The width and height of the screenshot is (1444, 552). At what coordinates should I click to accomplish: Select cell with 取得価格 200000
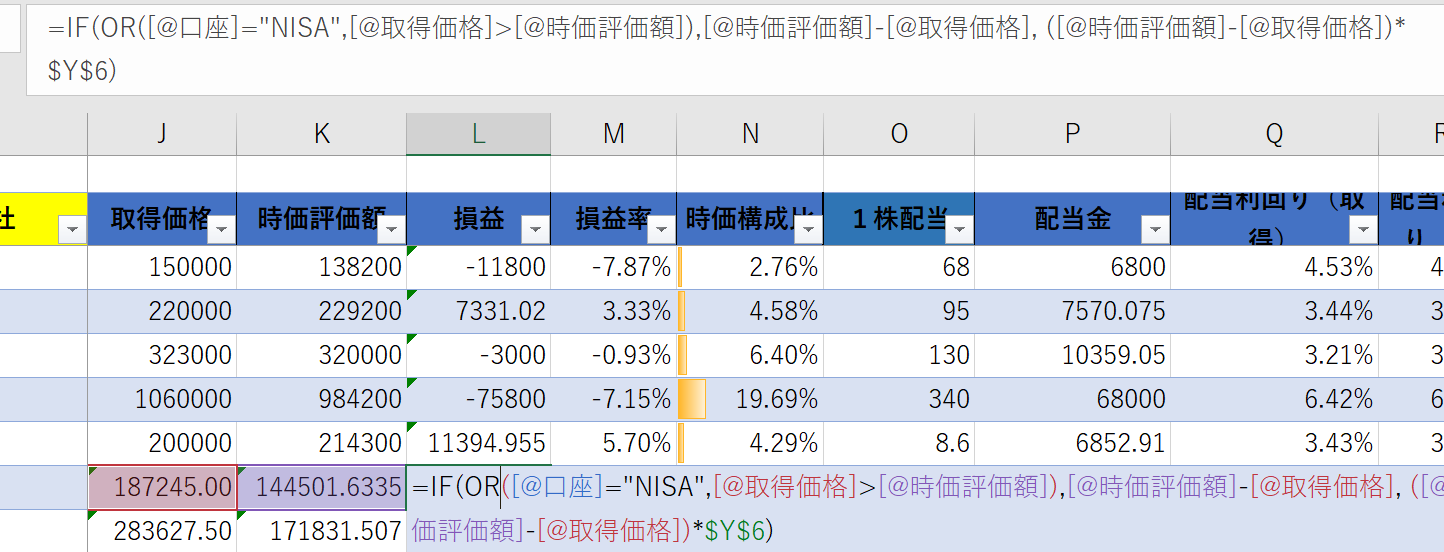pyautogui.click(x=162, y=443)
